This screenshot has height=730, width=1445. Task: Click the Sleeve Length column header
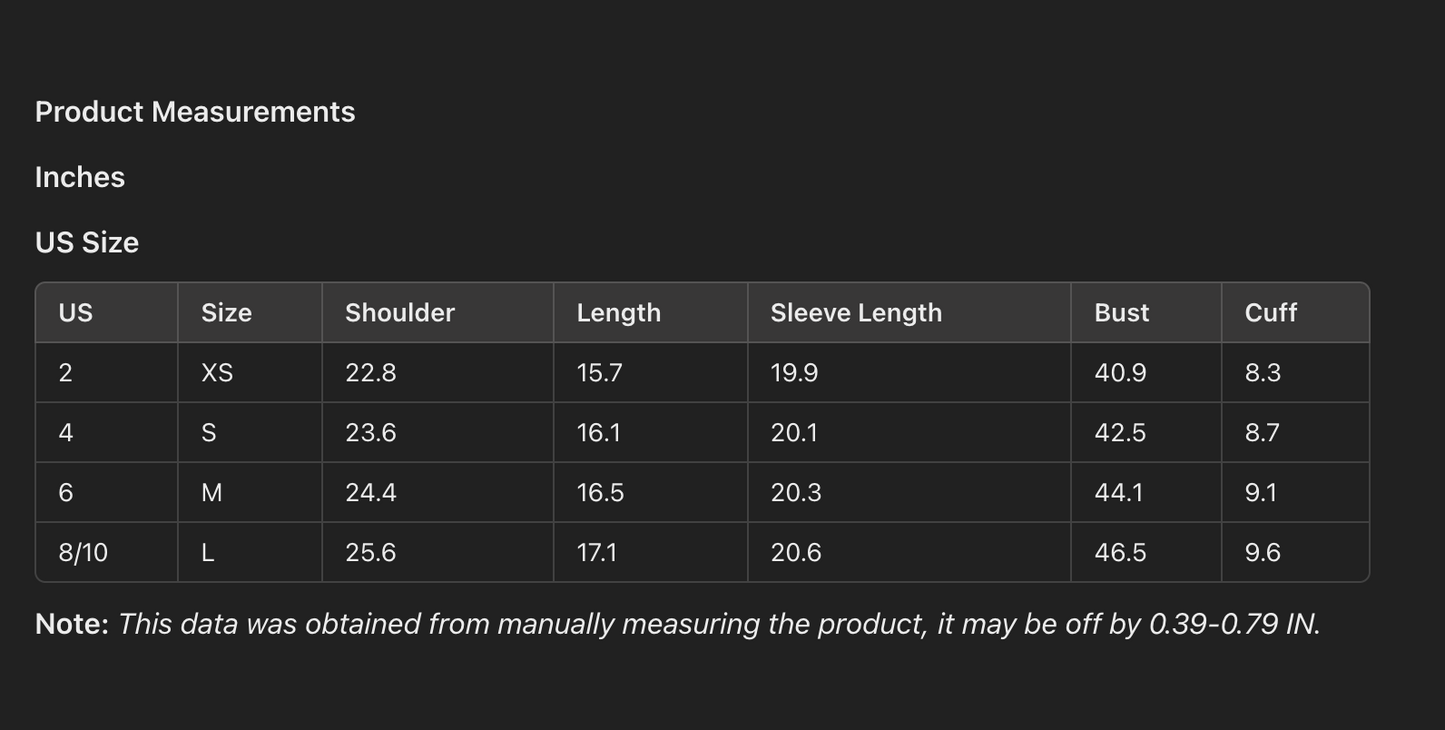856,313
